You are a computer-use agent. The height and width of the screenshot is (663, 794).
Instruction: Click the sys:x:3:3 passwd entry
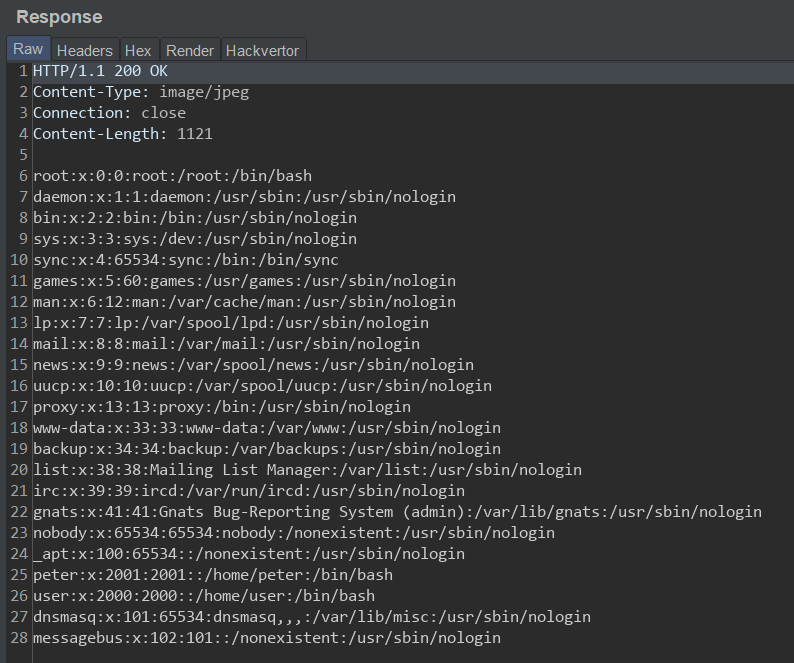click(195, 239)
